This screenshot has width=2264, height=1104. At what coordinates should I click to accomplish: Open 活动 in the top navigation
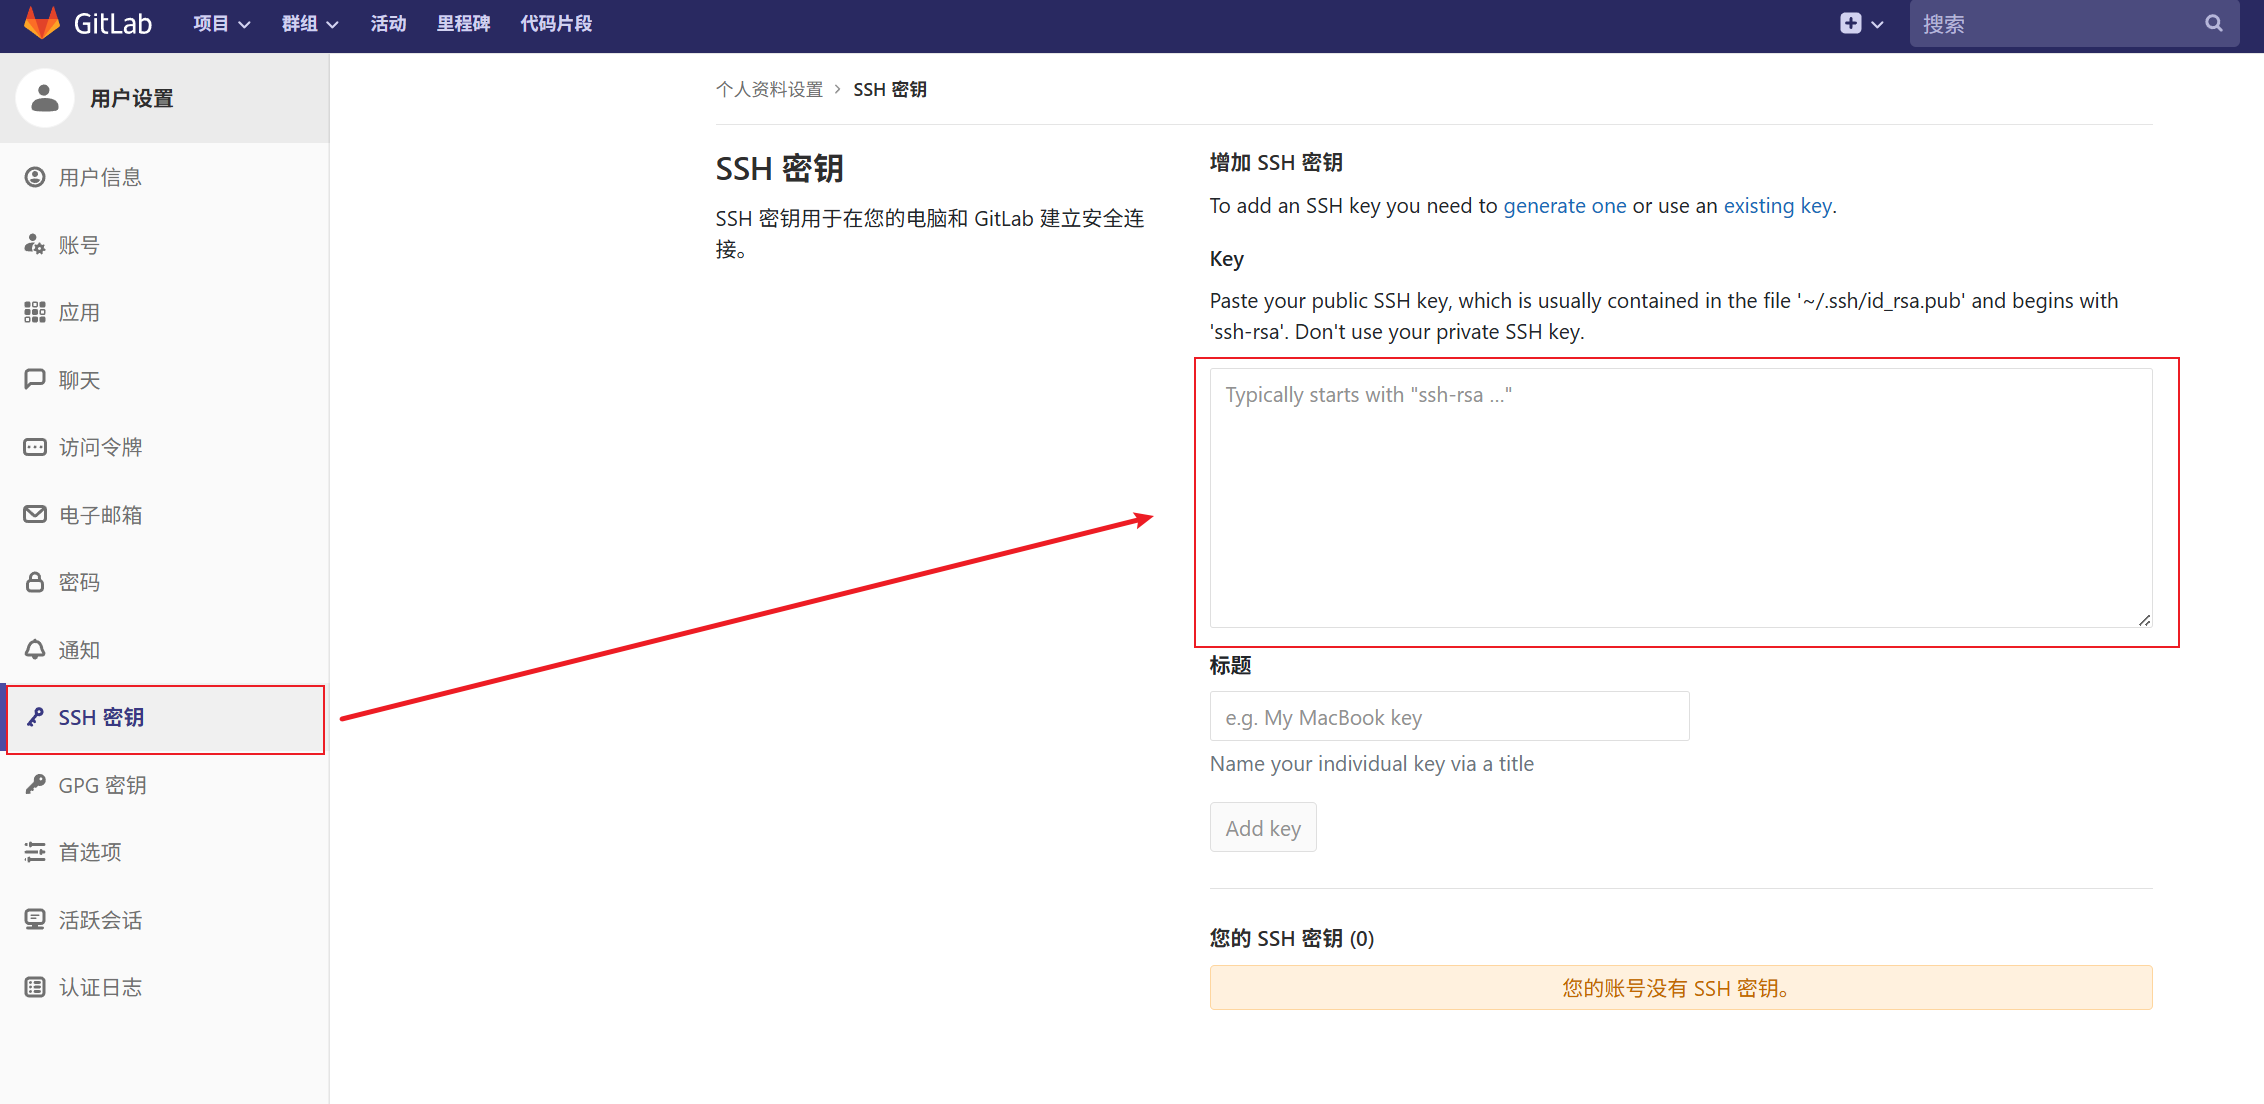pos(388,24)
